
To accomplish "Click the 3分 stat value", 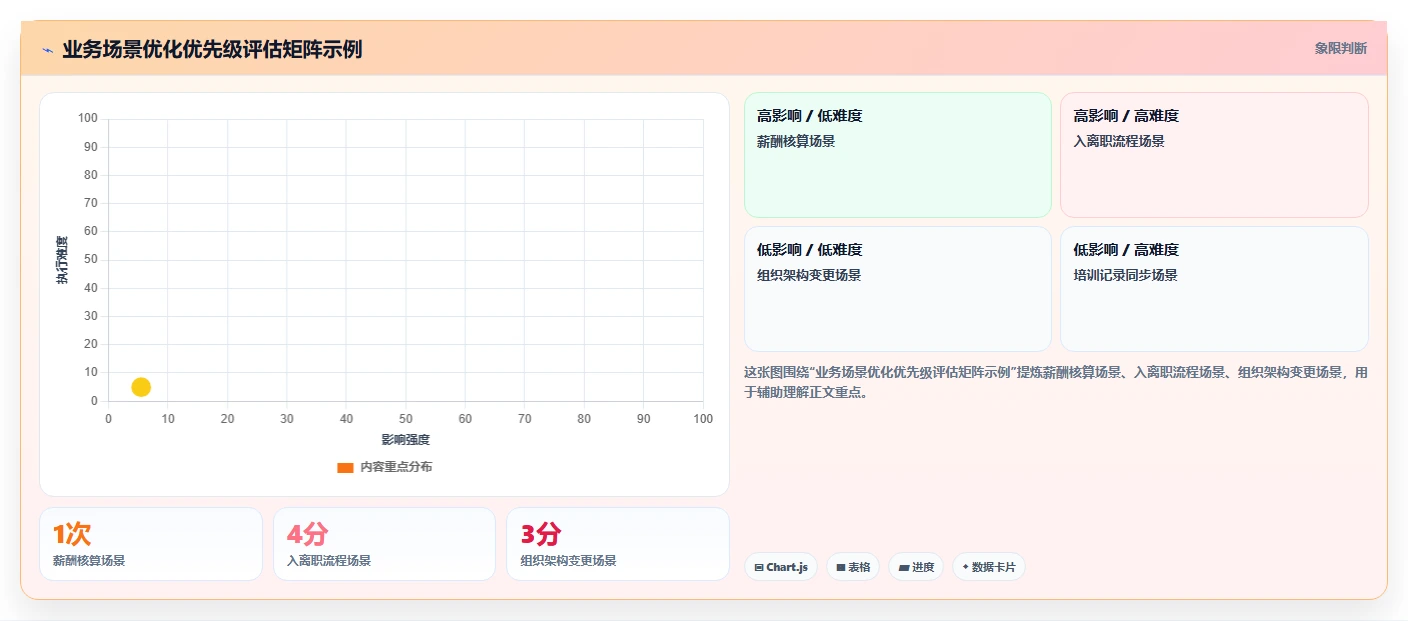I will [541, 535].
